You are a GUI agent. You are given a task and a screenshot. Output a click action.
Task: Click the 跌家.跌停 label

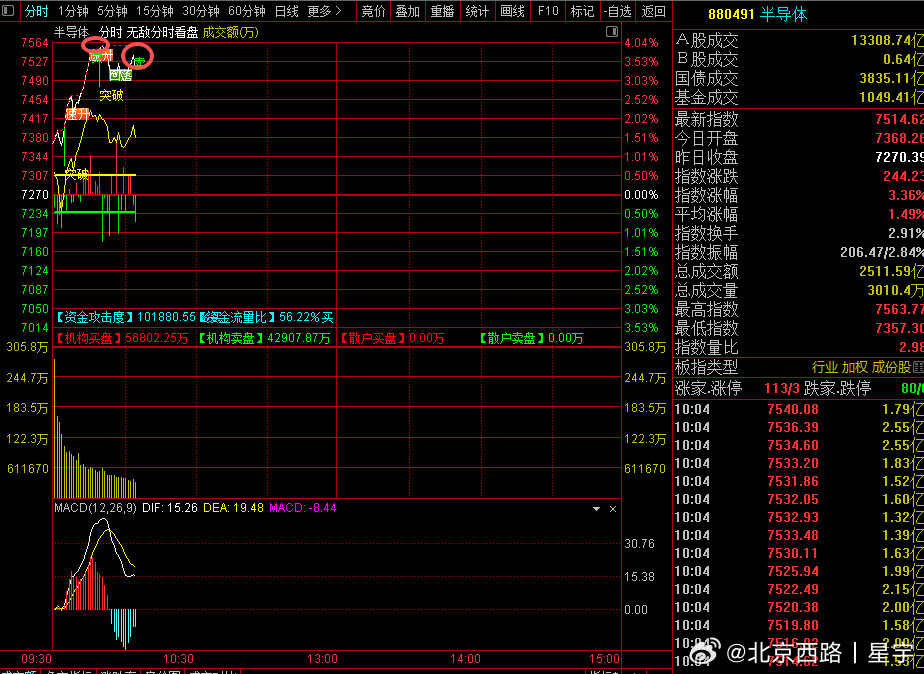click(837, 388)
